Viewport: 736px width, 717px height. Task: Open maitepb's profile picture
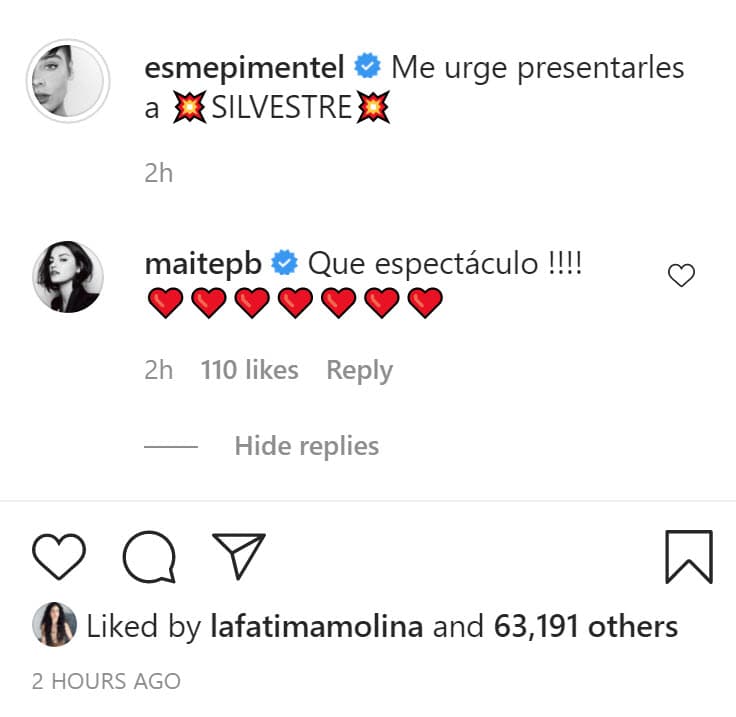68,277
